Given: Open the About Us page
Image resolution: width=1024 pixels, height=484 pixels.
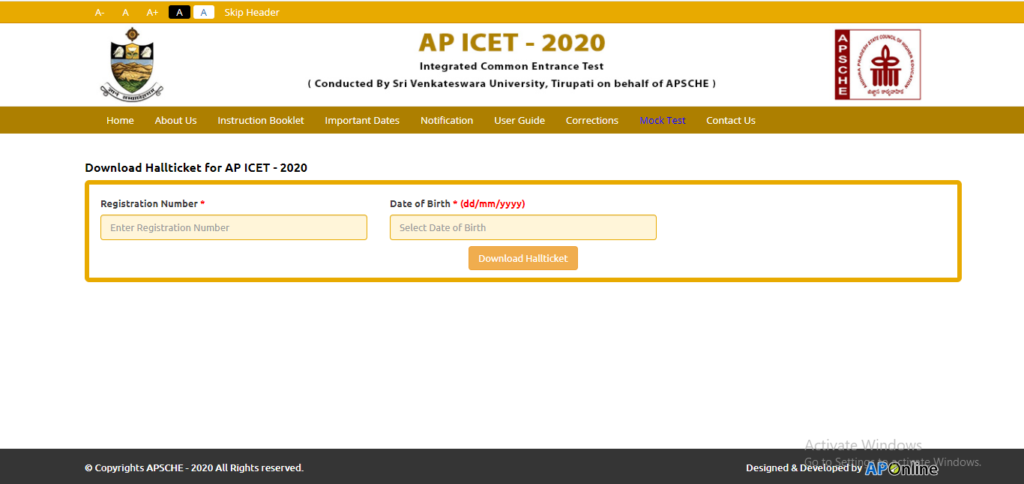Looking at the screenshot, I should 176,120.
